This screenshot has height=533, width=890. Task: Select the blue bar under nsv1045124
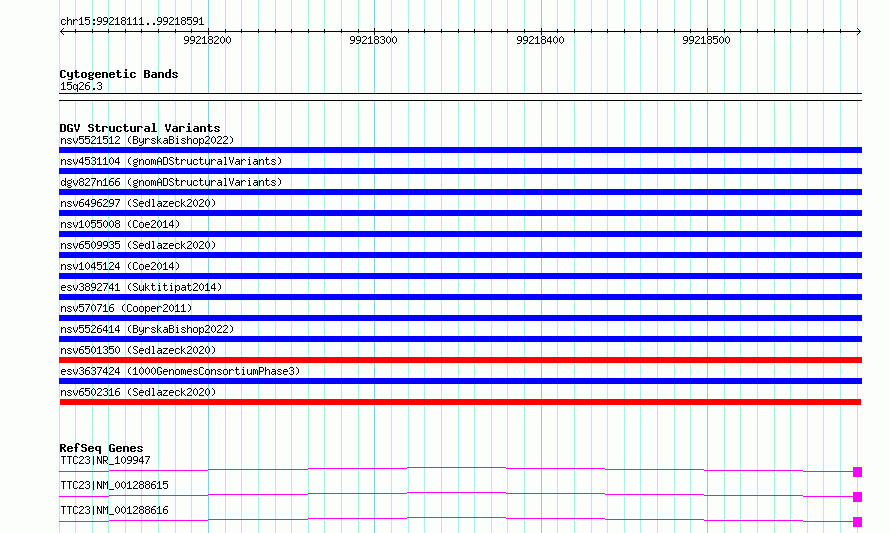[x=460, y=276]
